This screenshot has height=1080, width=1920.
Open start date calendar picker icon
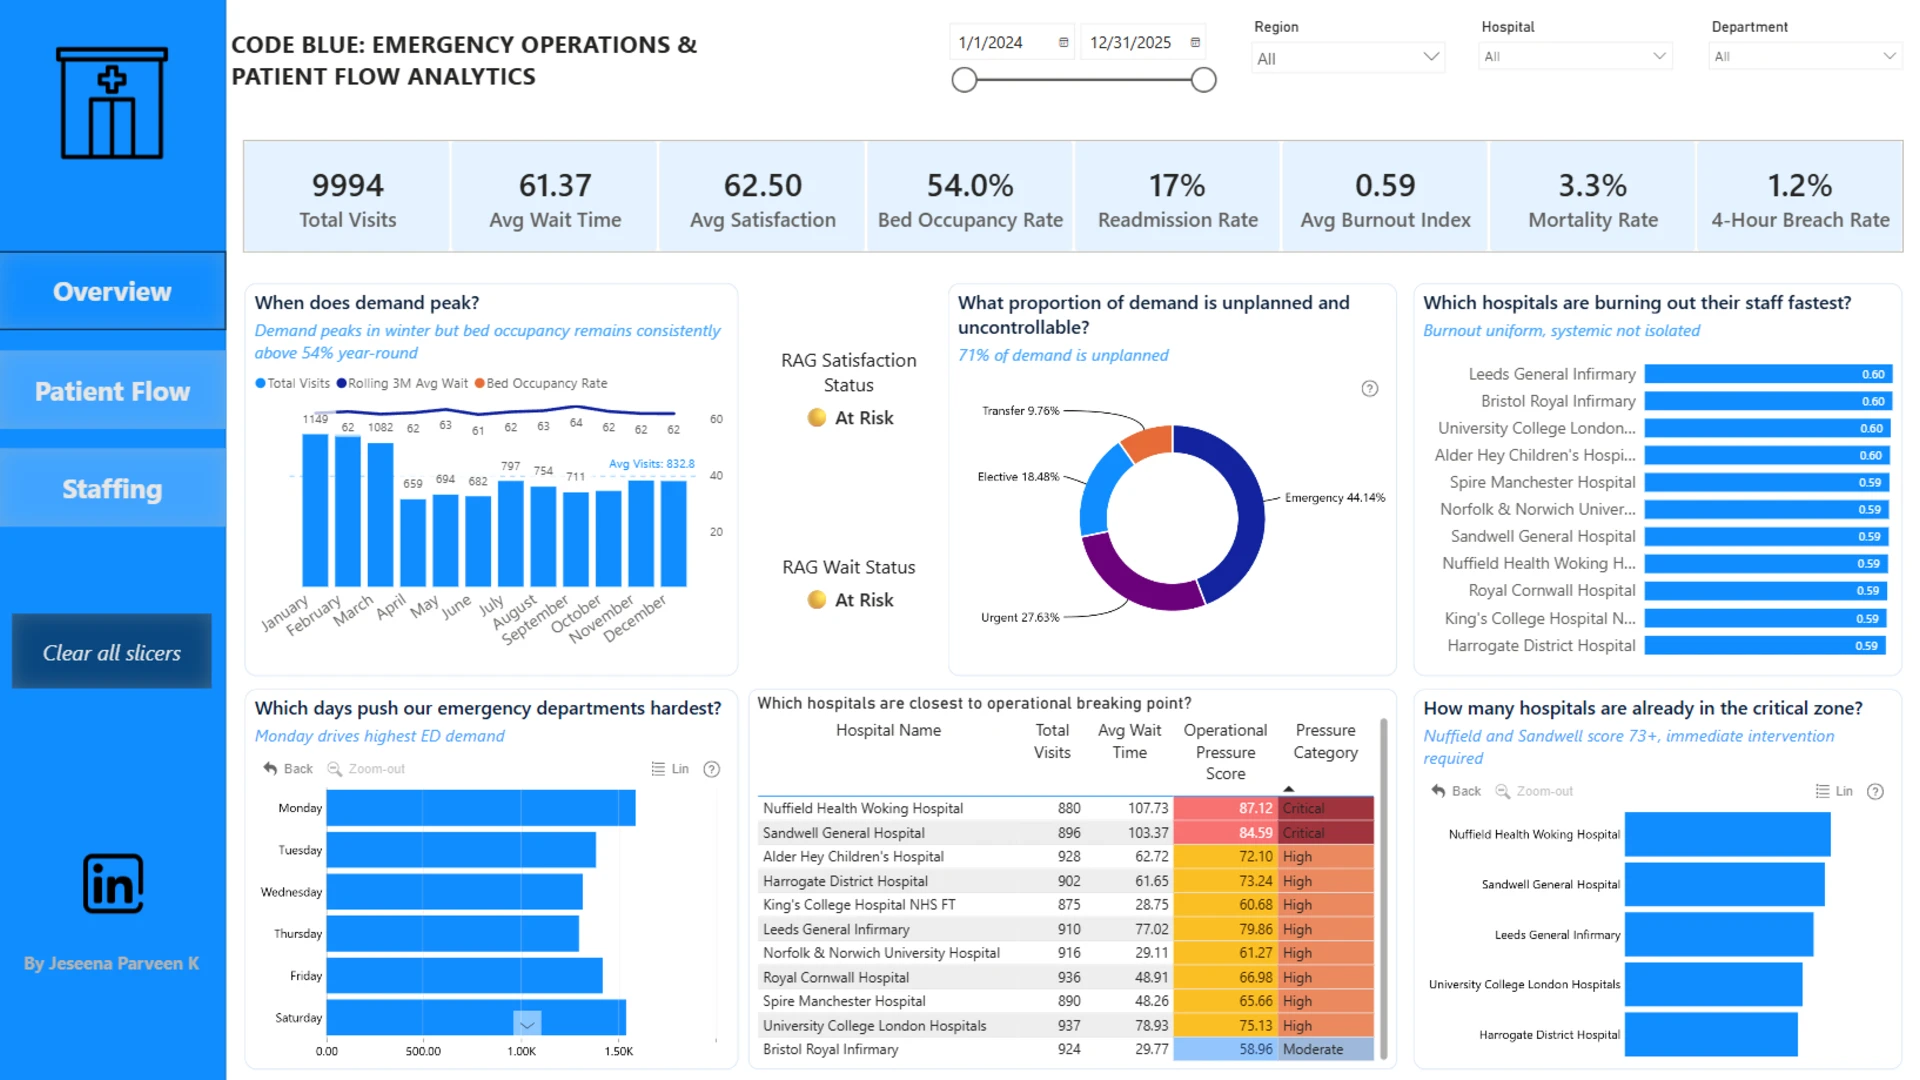click(x=1063, y=43)
